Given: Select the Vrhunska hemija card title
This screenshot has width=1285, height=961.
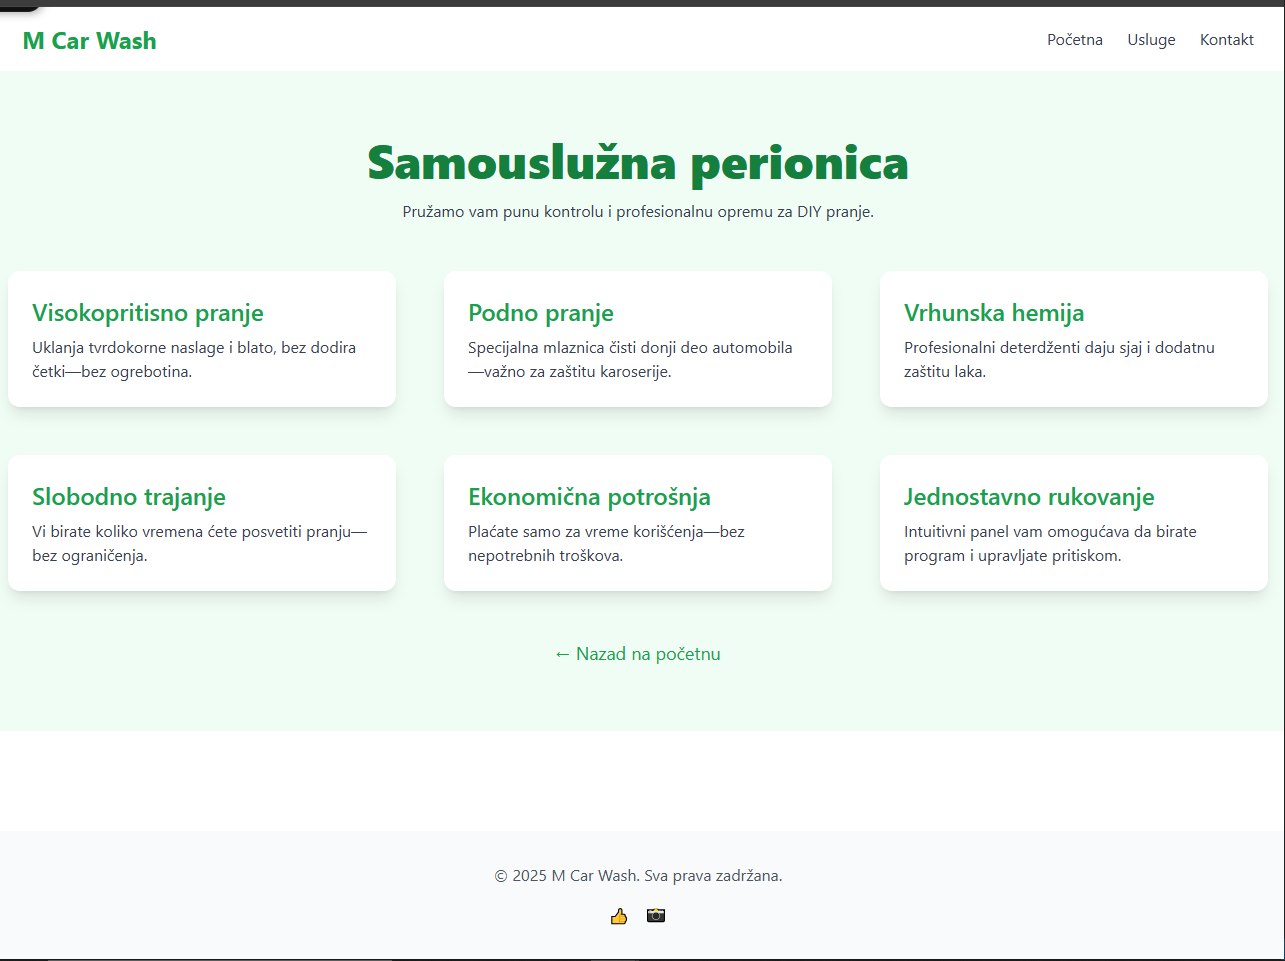Looking at the screenshot, I should (994, 313).
